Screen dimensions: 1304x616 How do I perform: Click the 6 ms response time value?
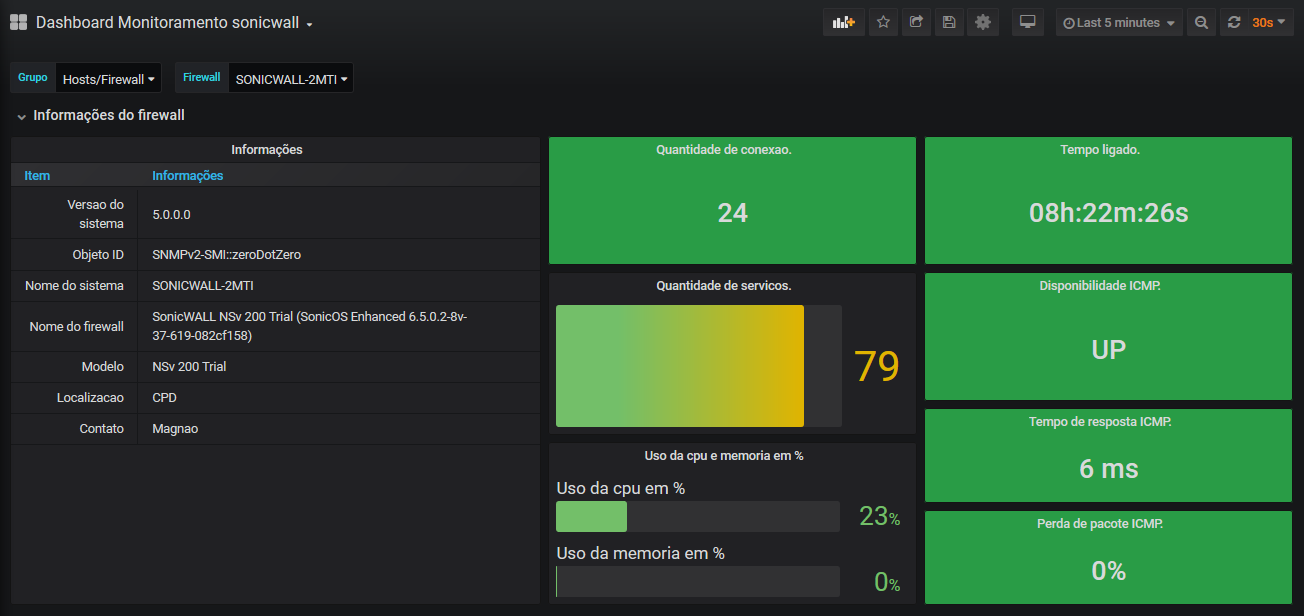1109,468
